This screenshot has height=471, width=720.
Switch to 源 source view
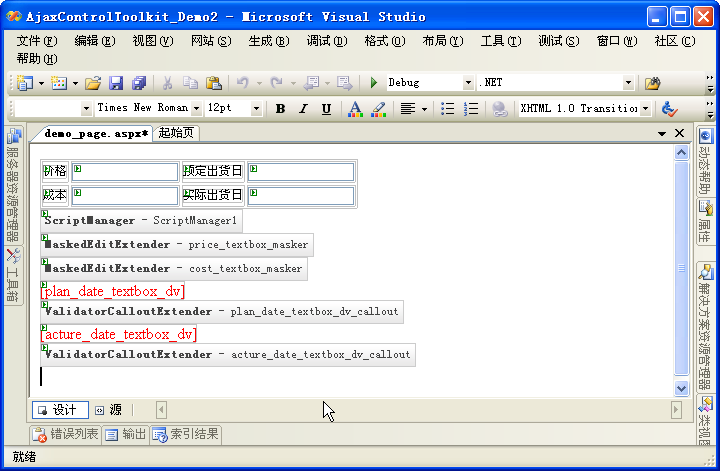pyautogui.click(x=109, y=410)
